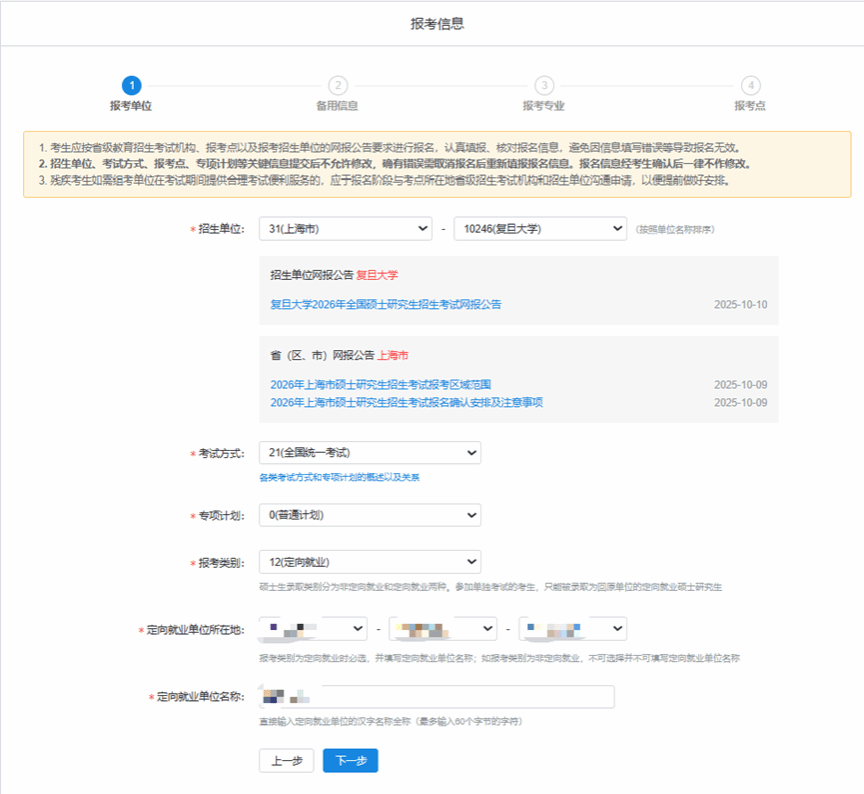Image resolution: width=864 pixels, height=794 pixels.
Task: Open the 10246(复旦大学) school dropdown
Action: (x=540, y=229)
